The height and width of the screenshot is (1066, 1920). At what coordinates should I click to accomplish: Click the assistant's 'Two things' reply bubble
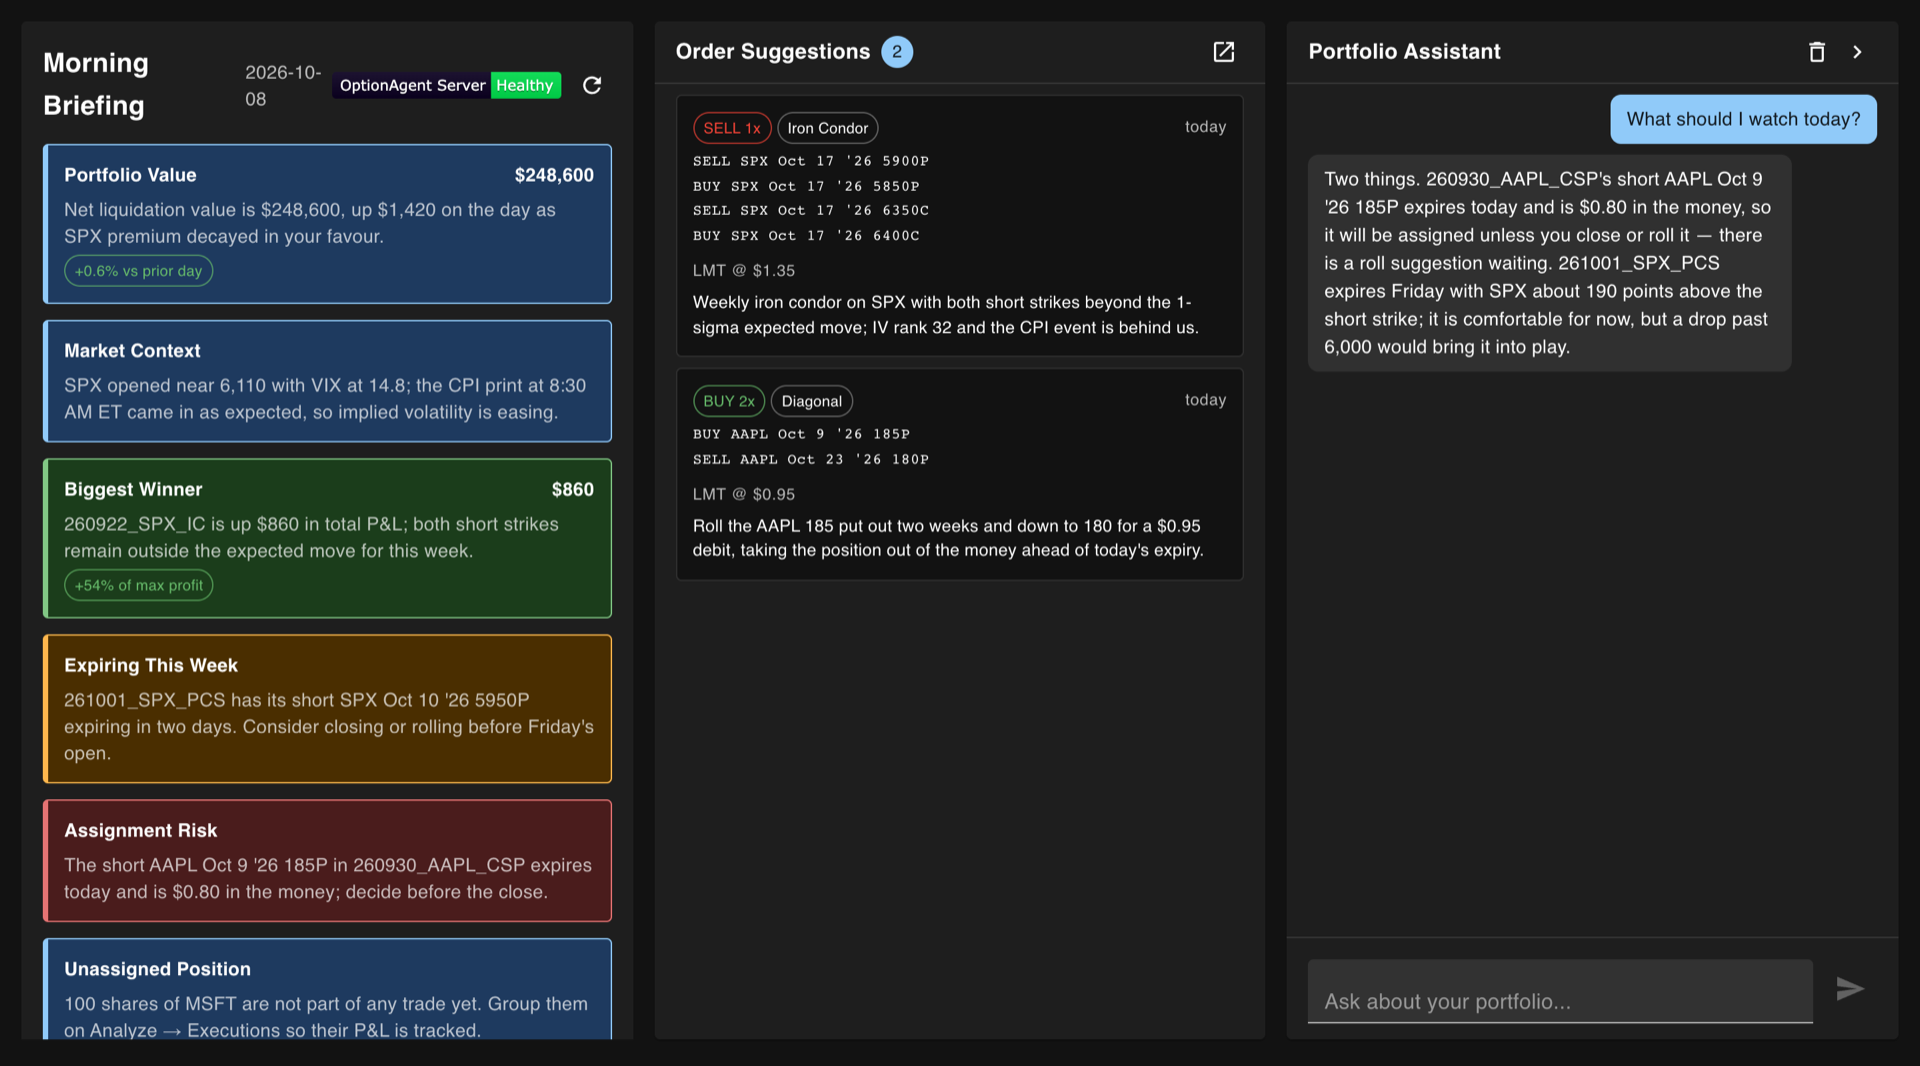pyautogui.click(x=1549, y=263)
